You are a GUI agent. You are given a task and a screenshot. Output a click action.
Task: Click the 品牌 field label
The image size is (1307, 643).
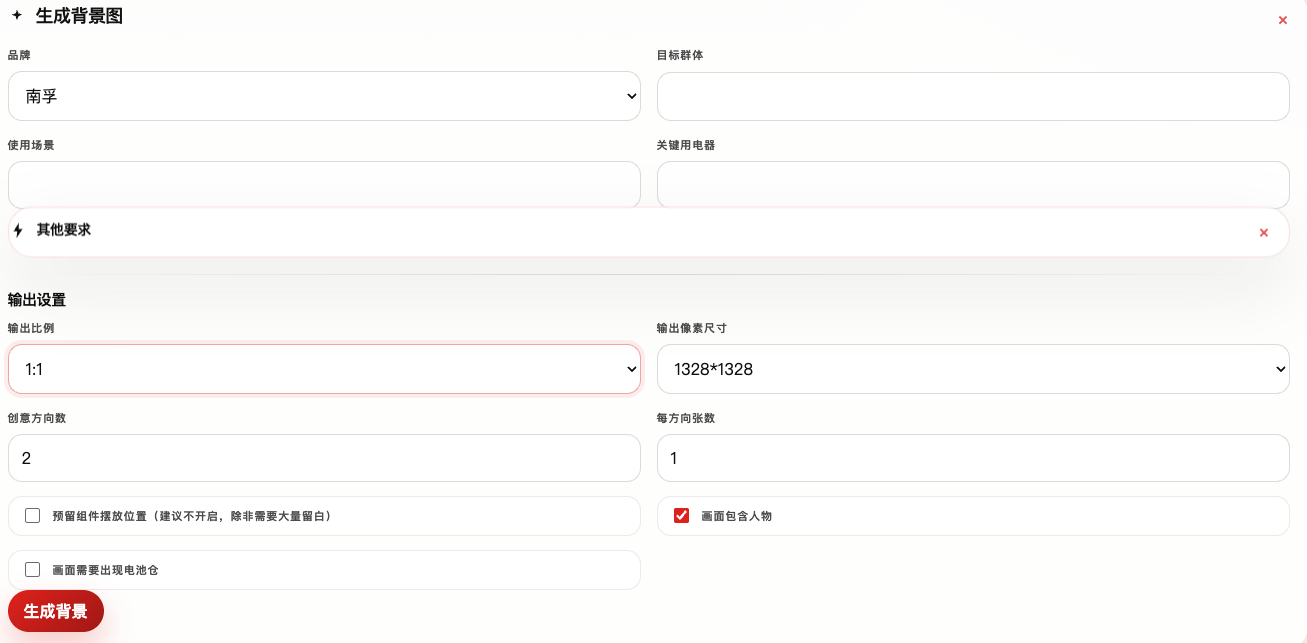[19, 55]
